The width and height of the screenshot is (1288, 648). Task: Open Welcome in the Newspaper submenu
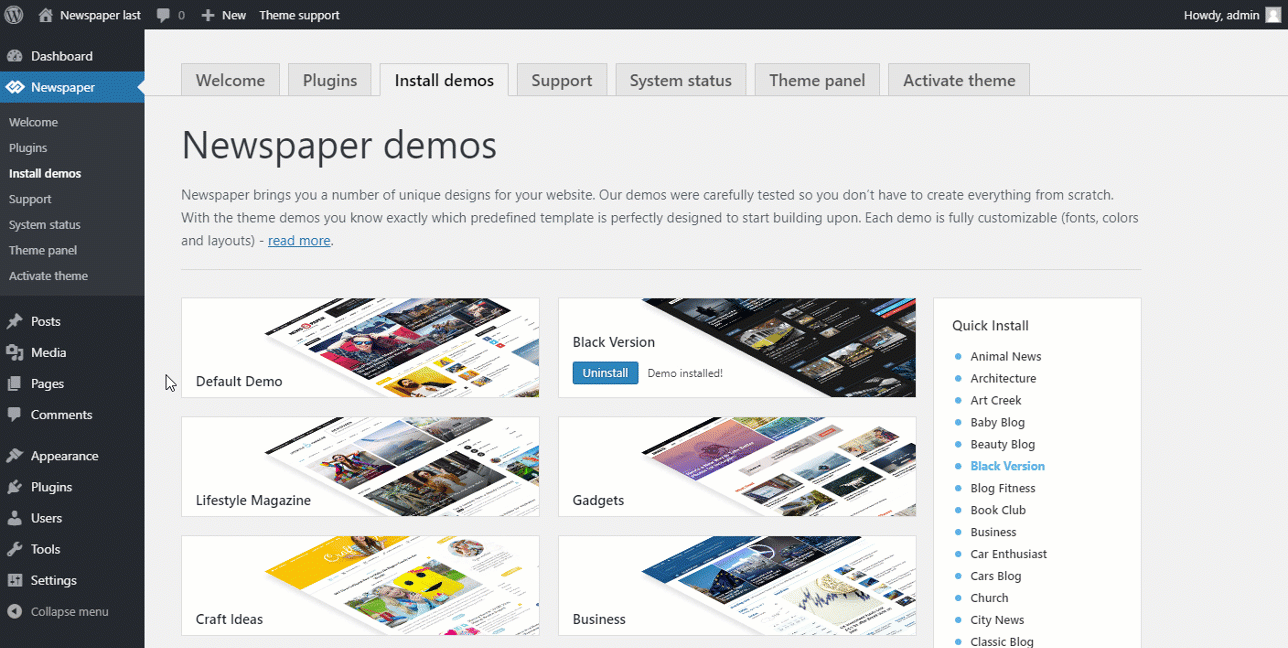point(33,122)
